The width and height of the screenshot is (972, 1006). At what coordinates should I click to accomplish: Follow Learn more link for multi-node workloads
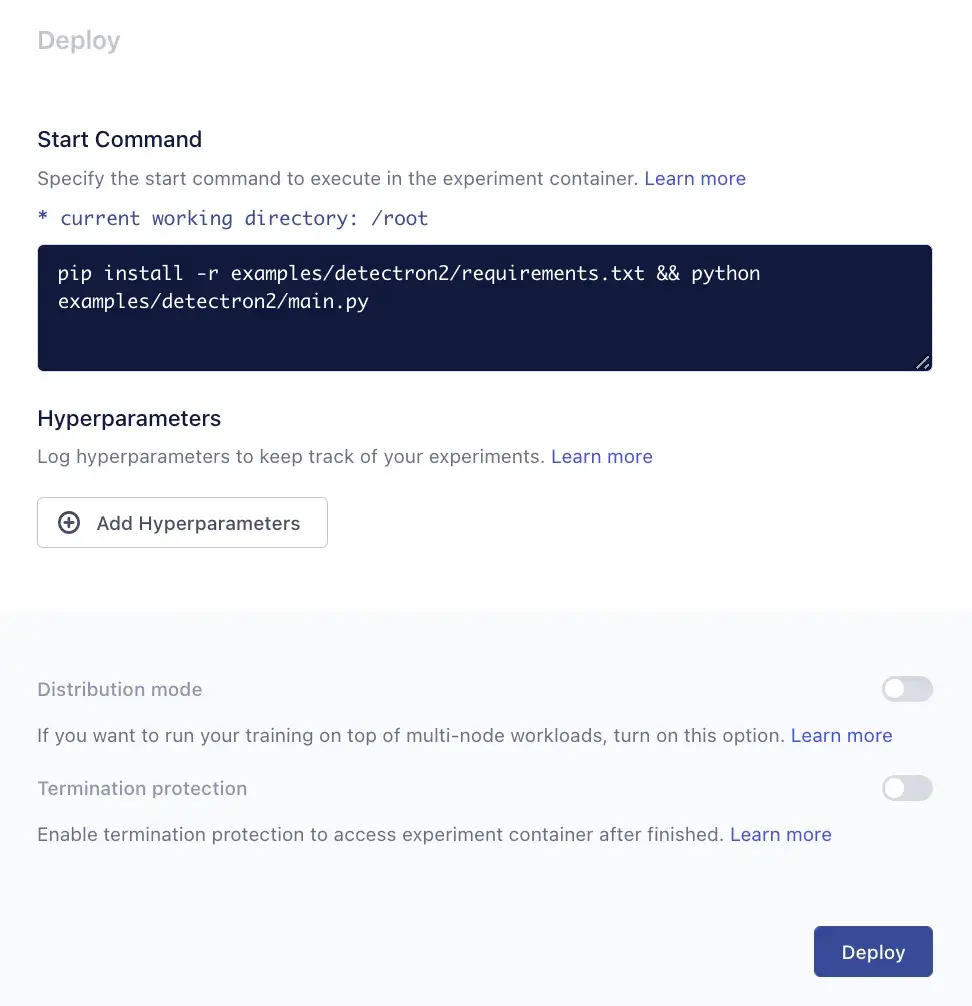(x=841, y=736)
